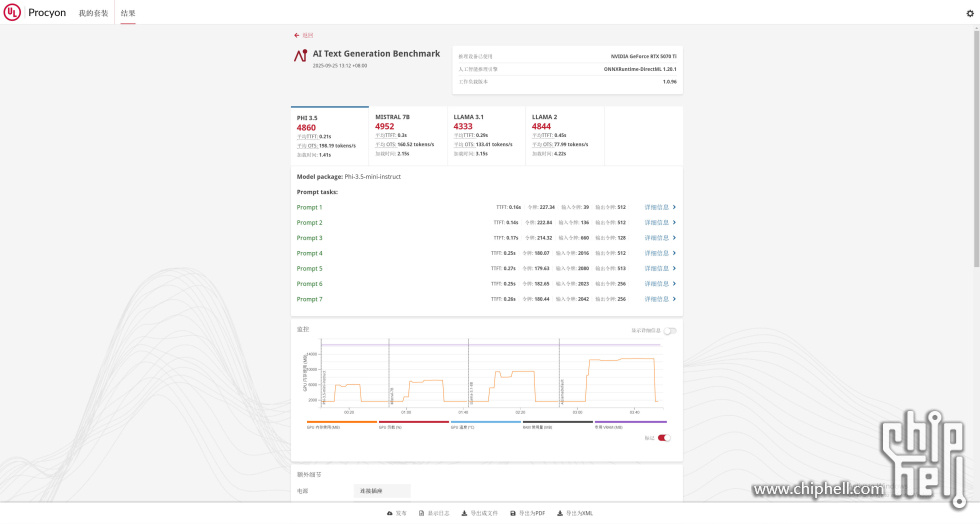Screen dimensions: 980x524
Task: Click the LLAMA 2 score 4844
Action: 541,126
